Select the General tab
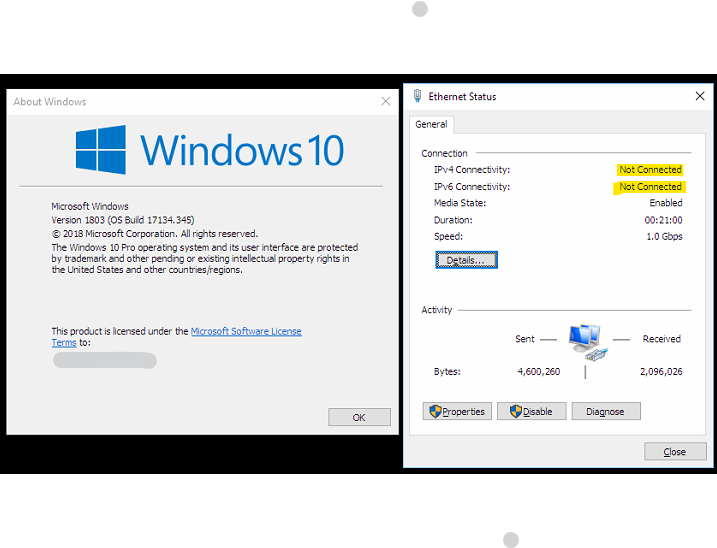This screenshot has width=717, height=548. point(431,124)
